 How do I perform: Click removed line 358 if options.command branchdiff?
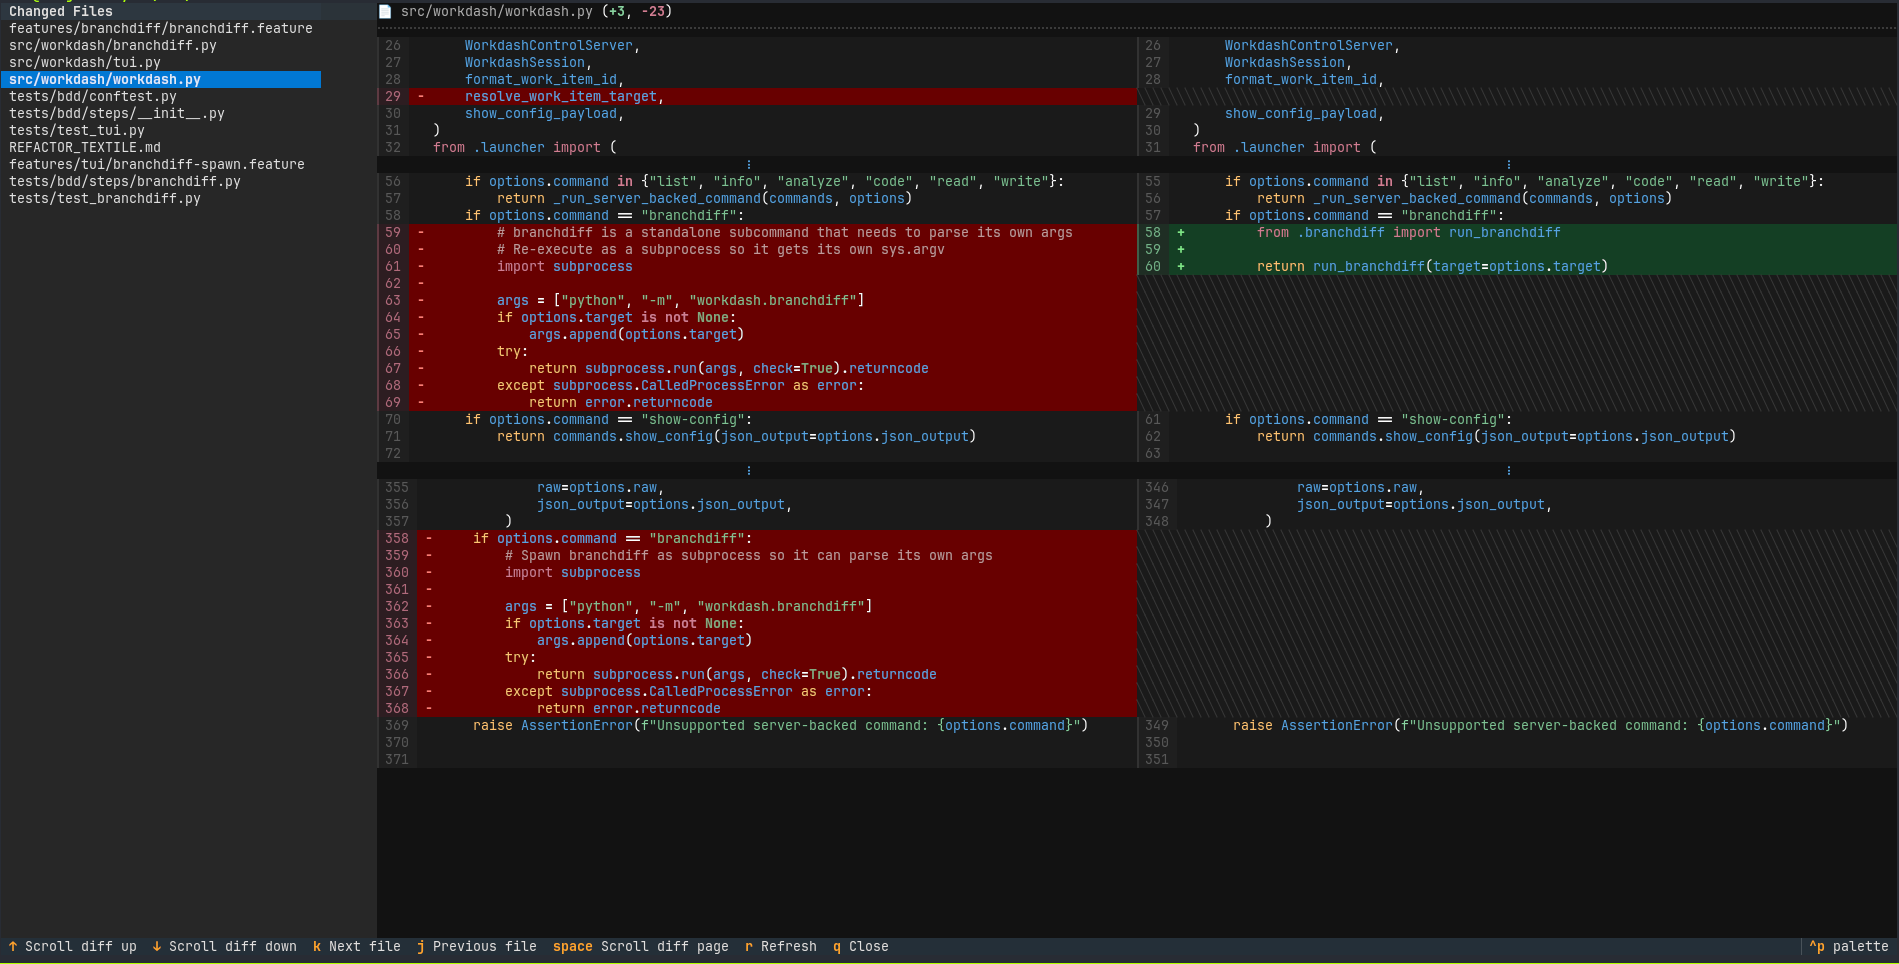(757, 539)
